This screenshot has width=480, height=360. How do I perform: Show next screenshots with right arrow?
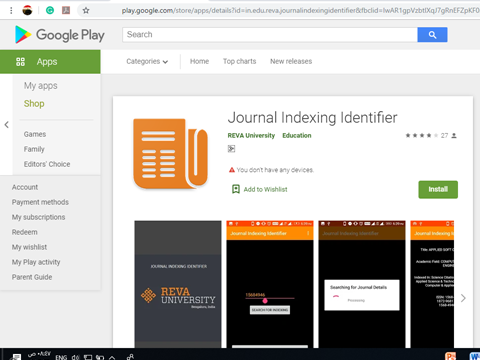tap(463, 298)
